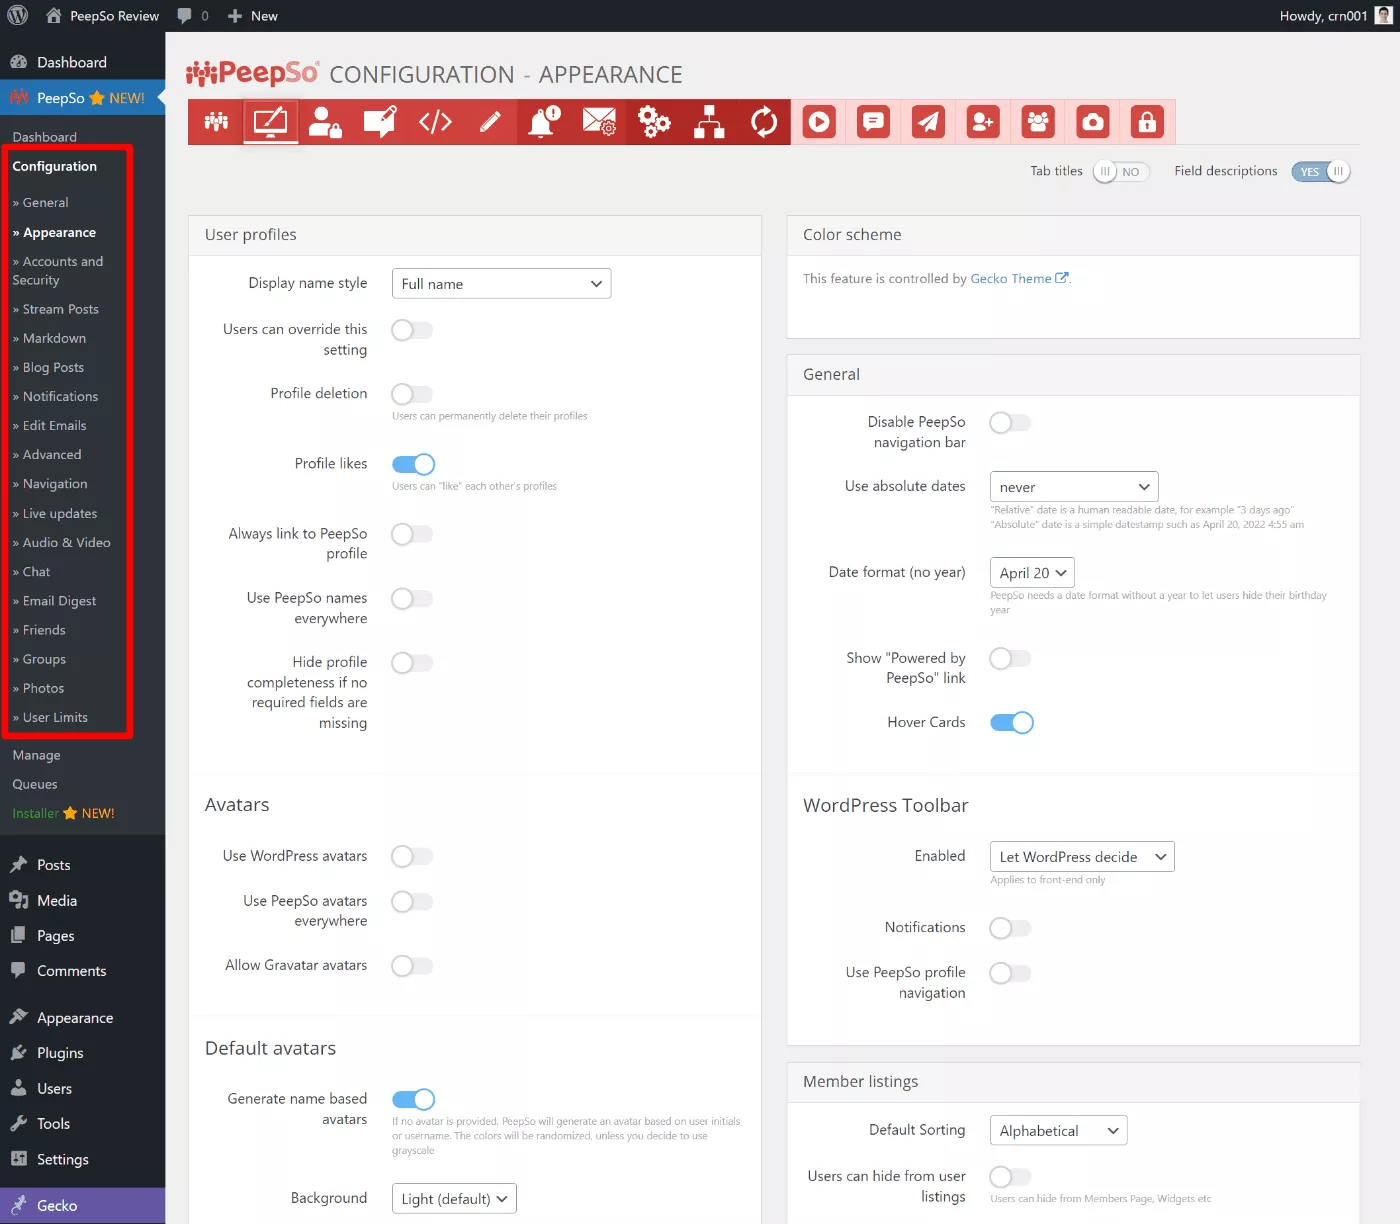
Task: Open Stream Posts note-and-pencil toolbar icon
Action: tap(380, 122)
